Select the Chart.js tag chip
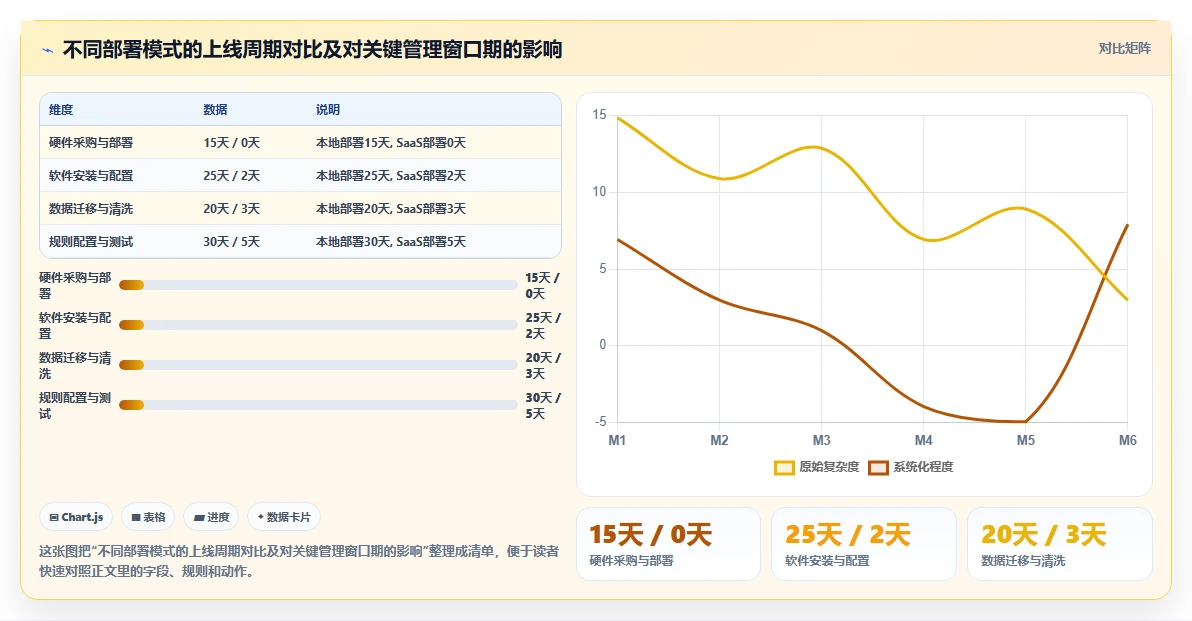Viewport: 1192px width, 621px height. tap(76, 517)
